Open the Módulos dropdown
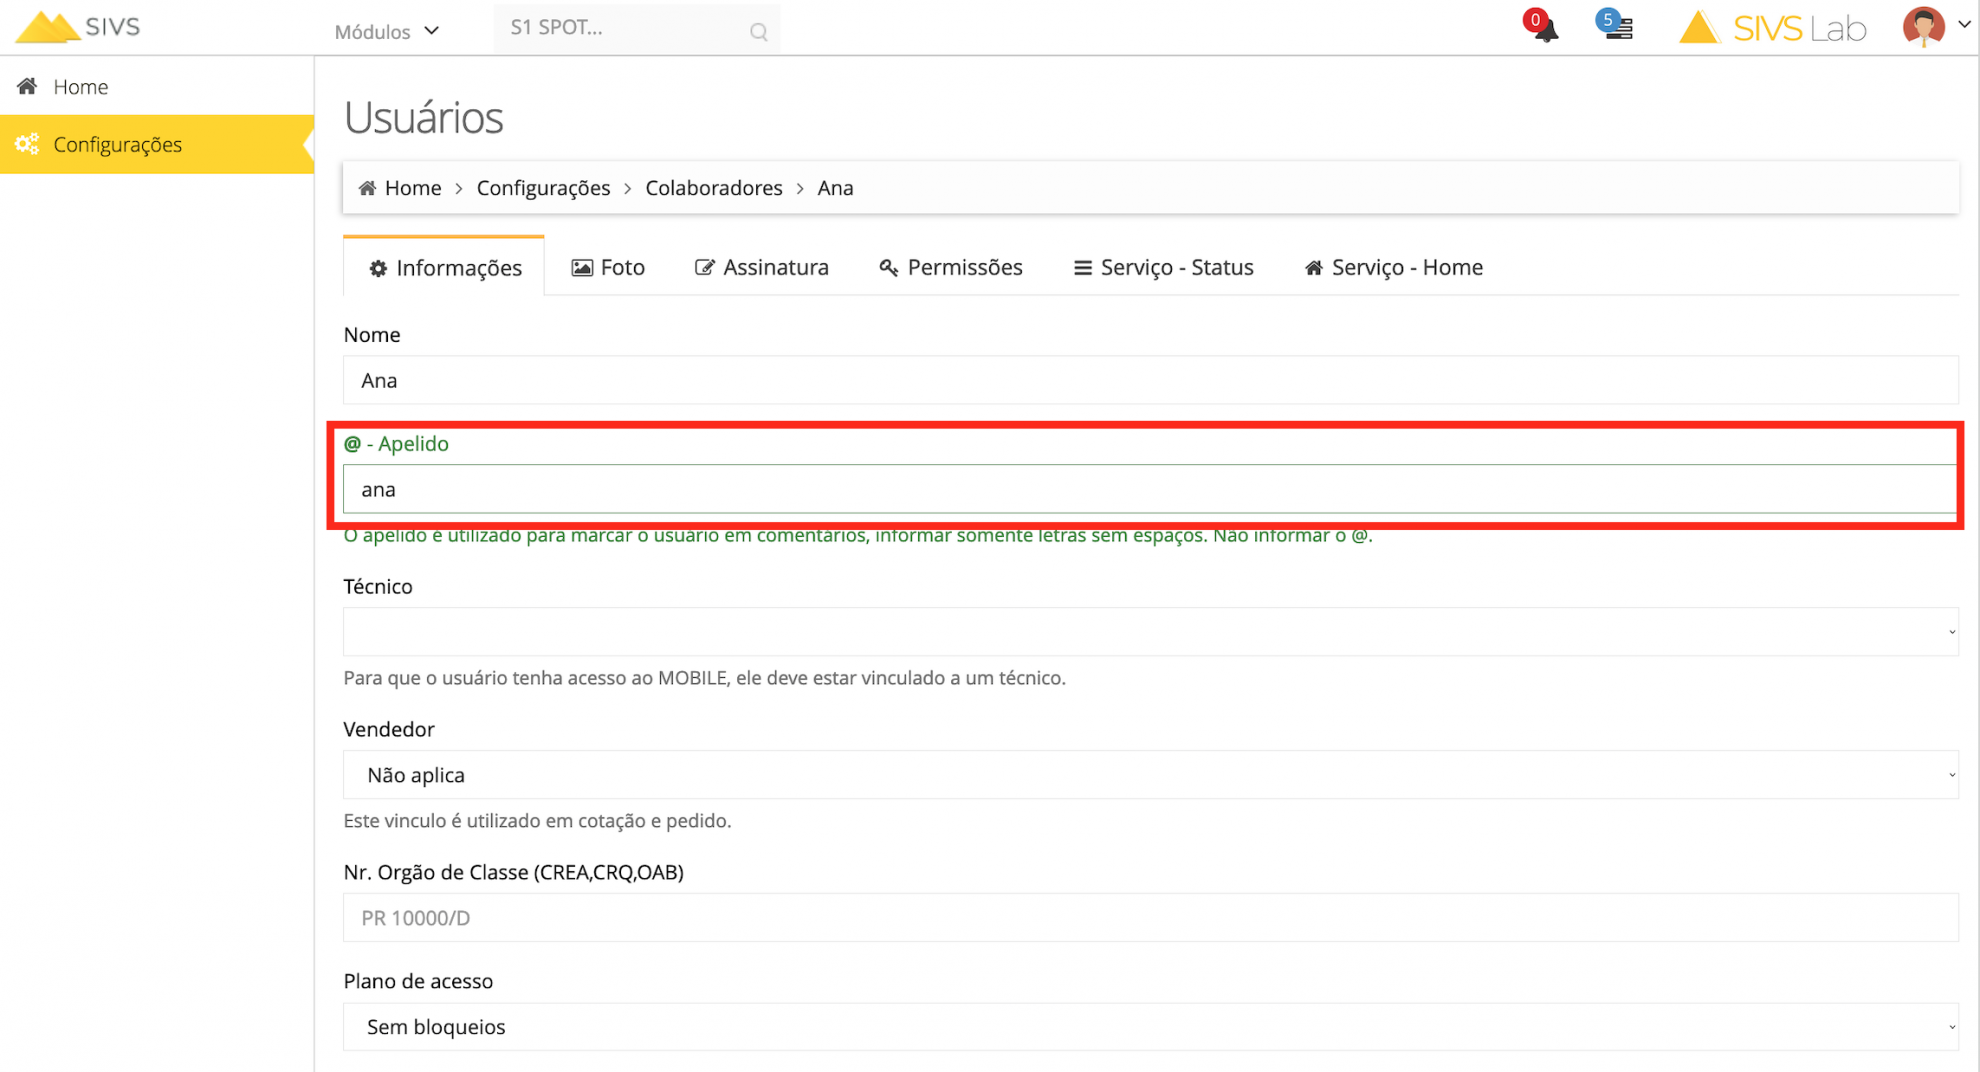 (x=387, y=31)
